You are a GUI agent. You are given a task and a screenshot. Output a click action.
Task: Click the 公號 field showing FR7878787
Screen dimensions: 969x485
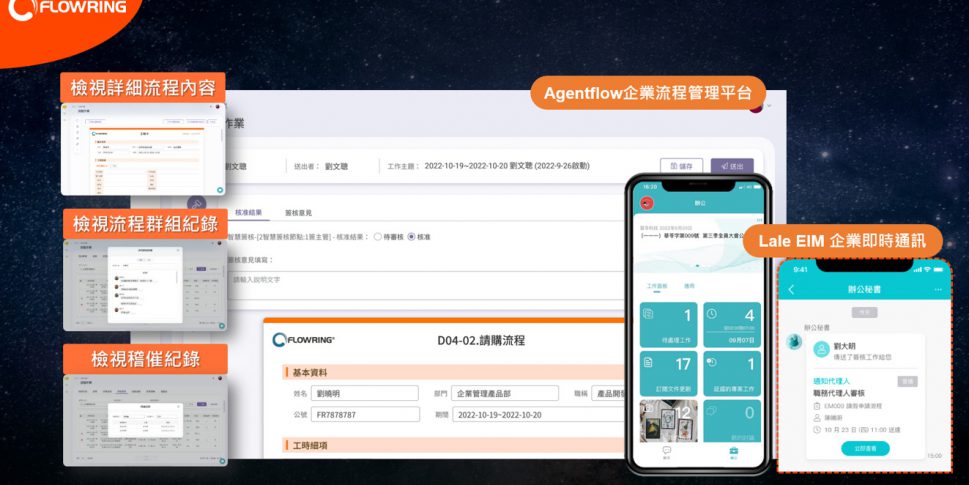click(x=365, y=415)
